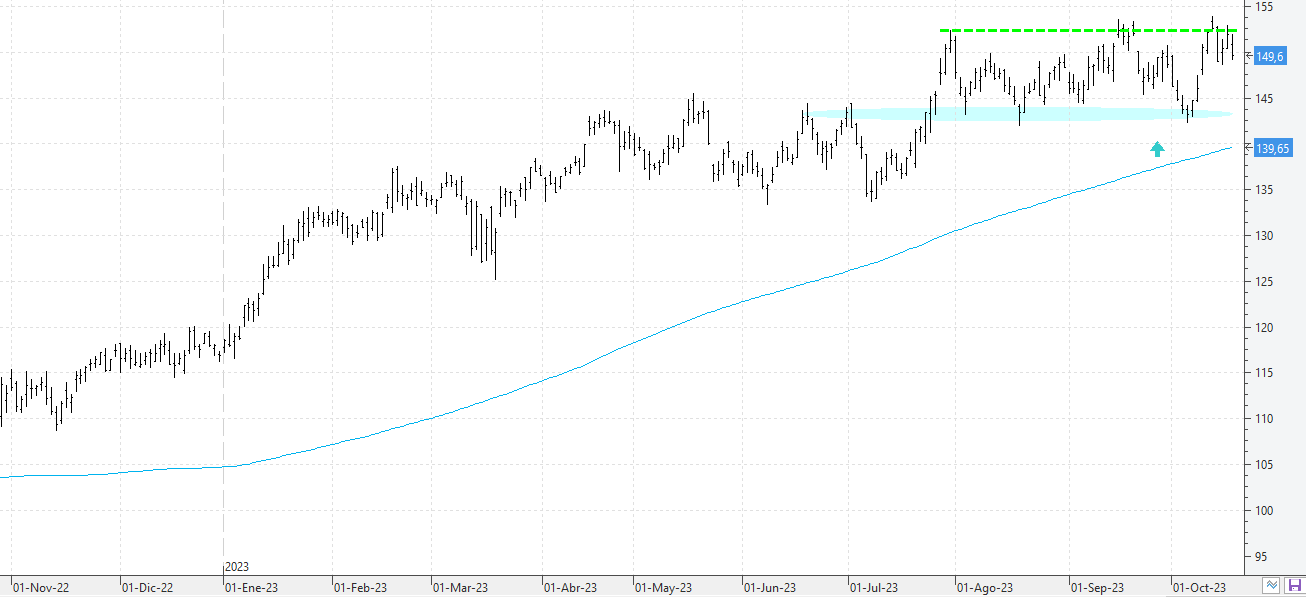Click the blue double-chevron icon beside save
Viewport: 1306px width, 597px height.
coord(1272,586)
